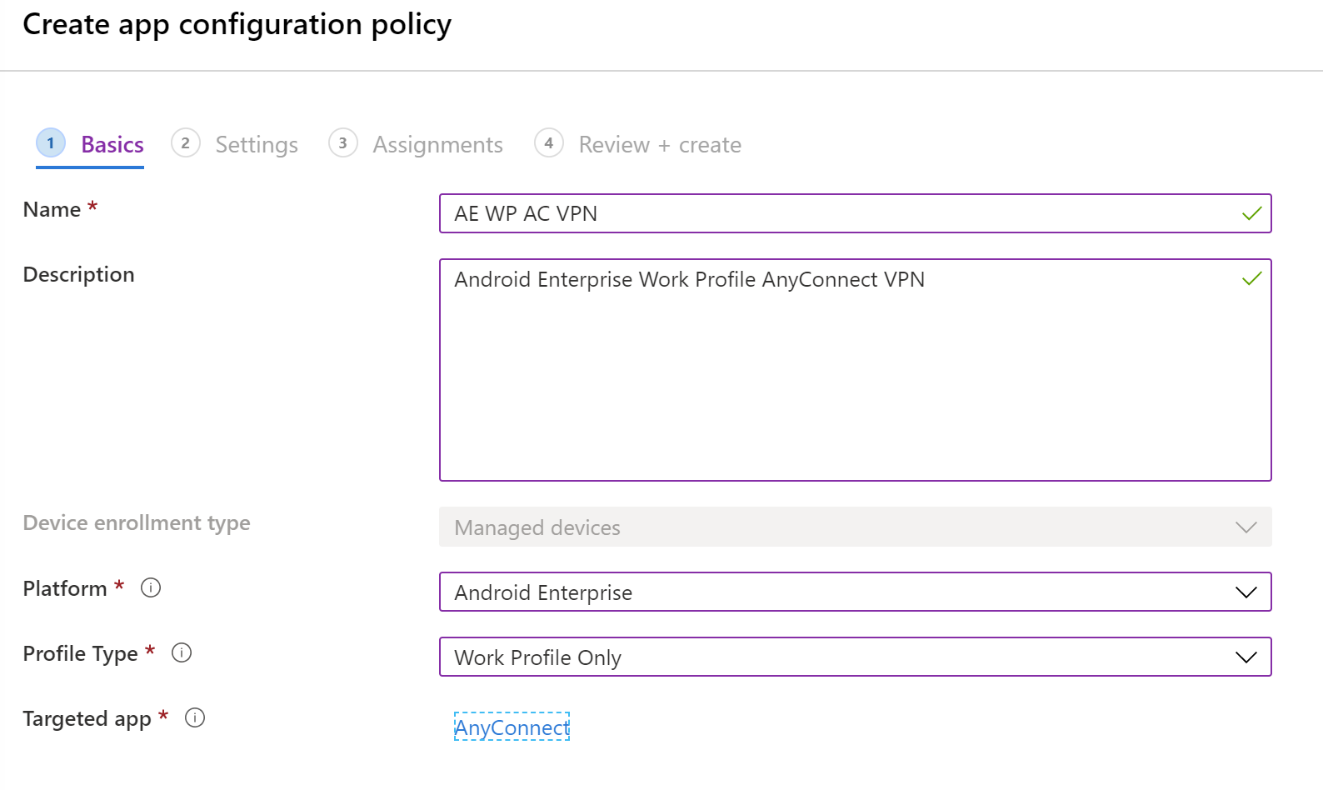Viewport: 1323px width, 790px height.
Task: Click the step 3 circle beside Assignments
Action: [x=343, y=143]
